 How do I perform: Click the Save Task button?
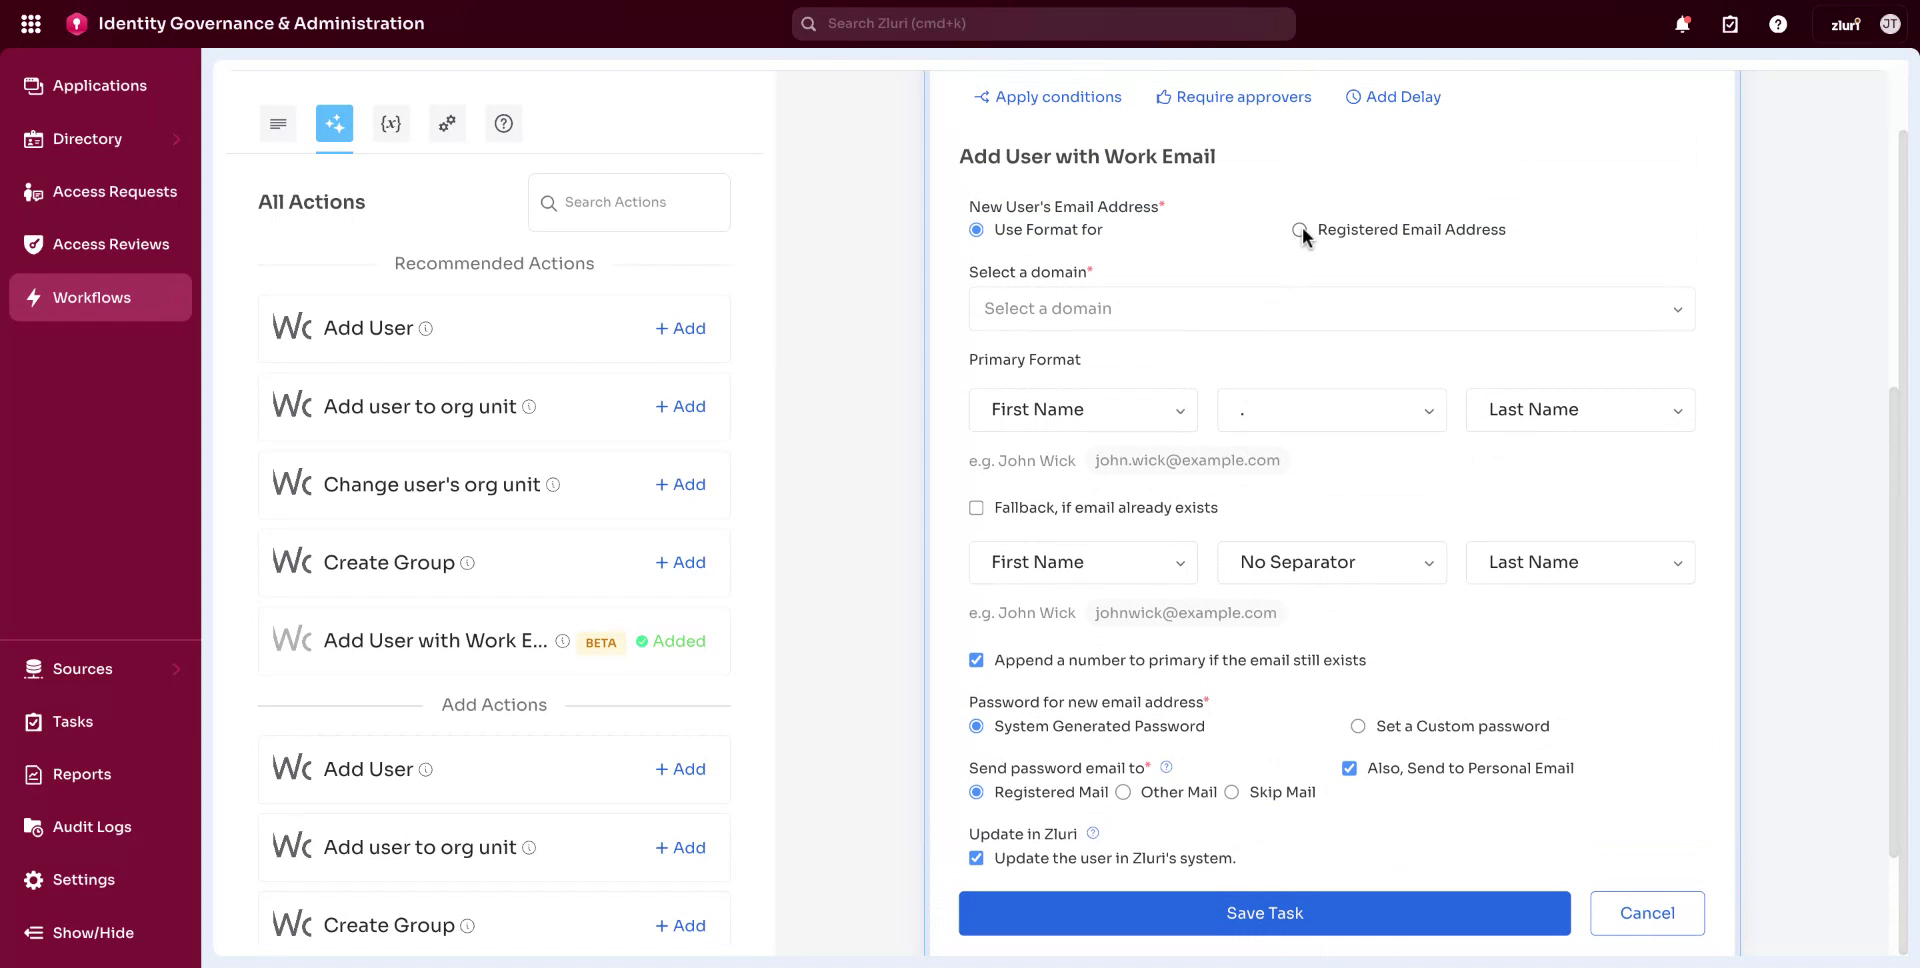coord(1263,913)
